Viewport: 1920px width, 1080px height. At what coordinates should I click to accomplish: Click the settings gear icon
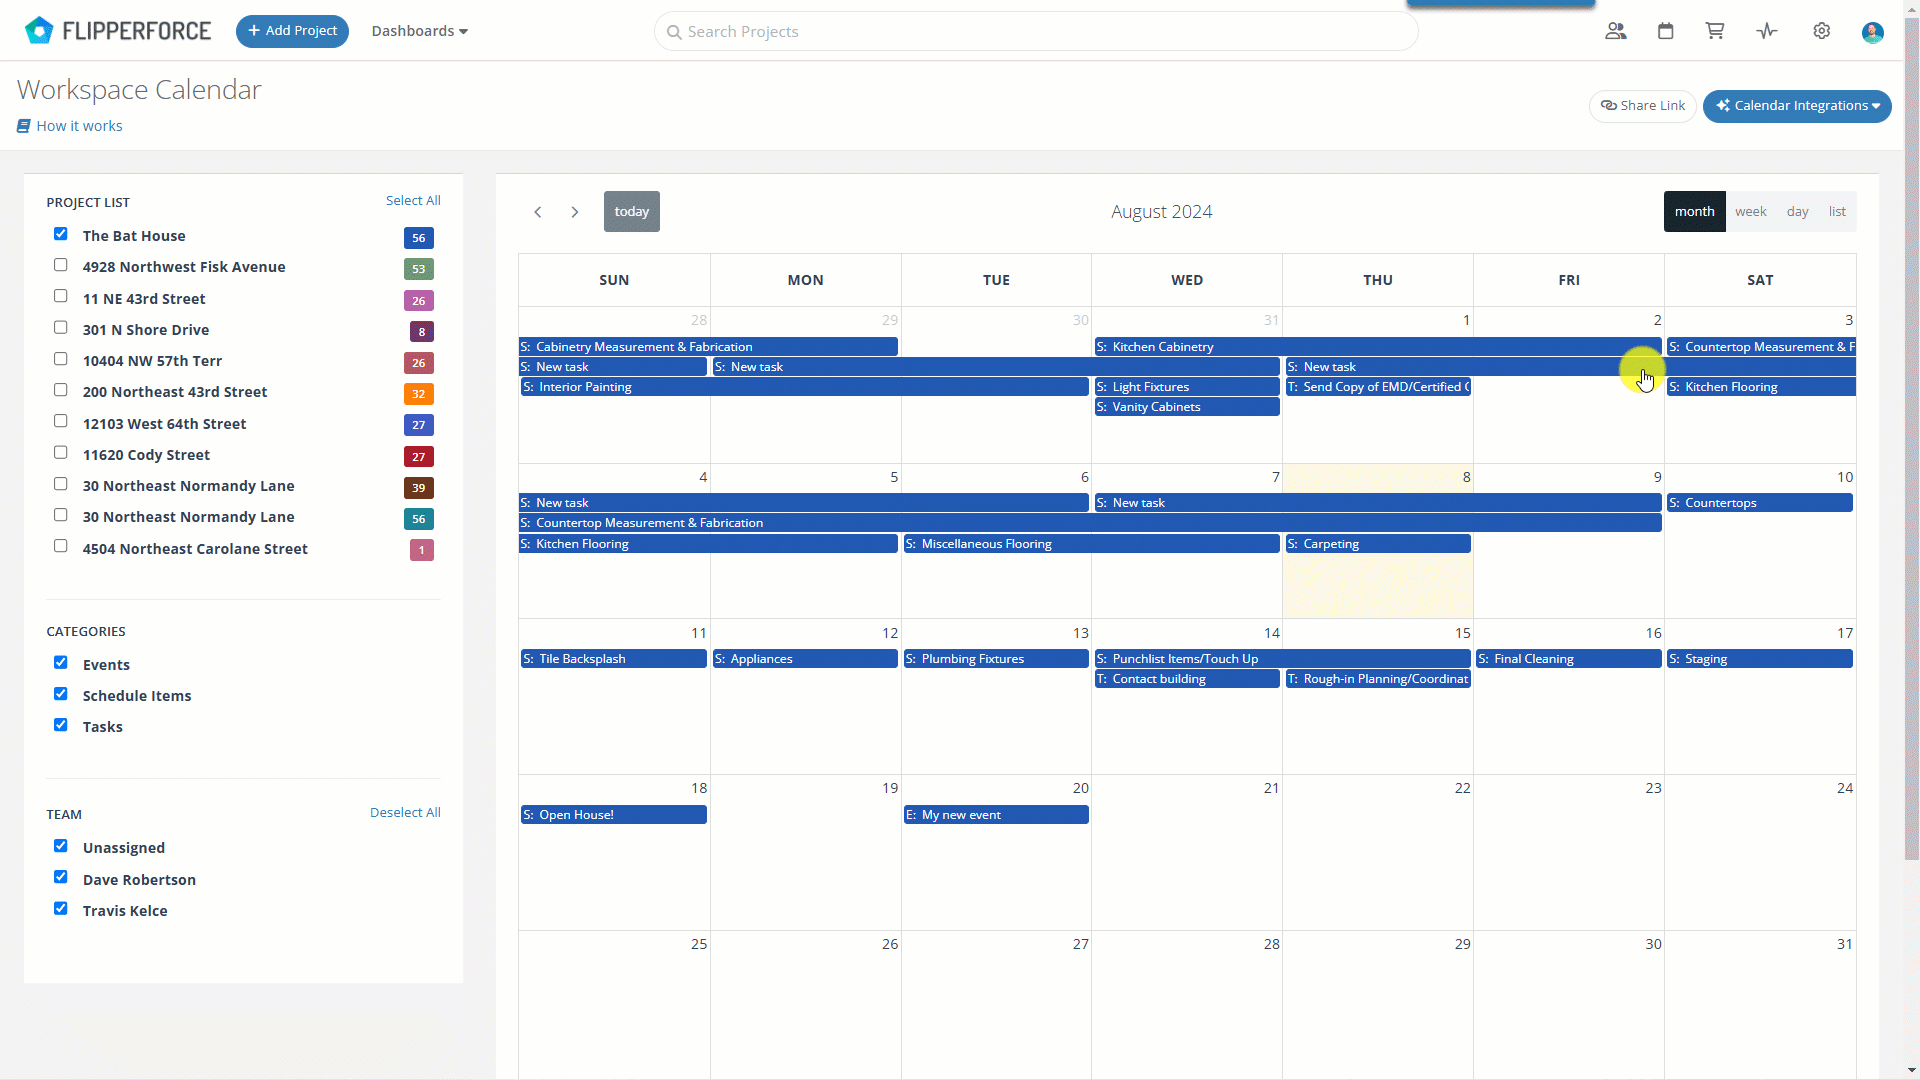click(x=1822, y=30)
